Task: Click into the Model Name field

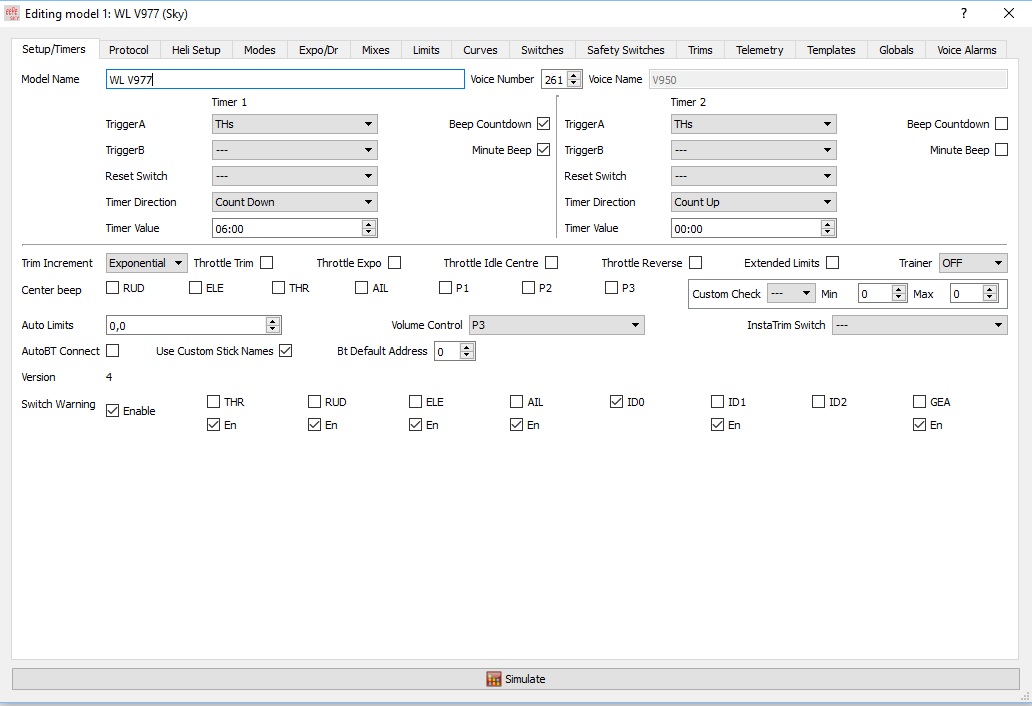Action: click(x=285, y=80)
